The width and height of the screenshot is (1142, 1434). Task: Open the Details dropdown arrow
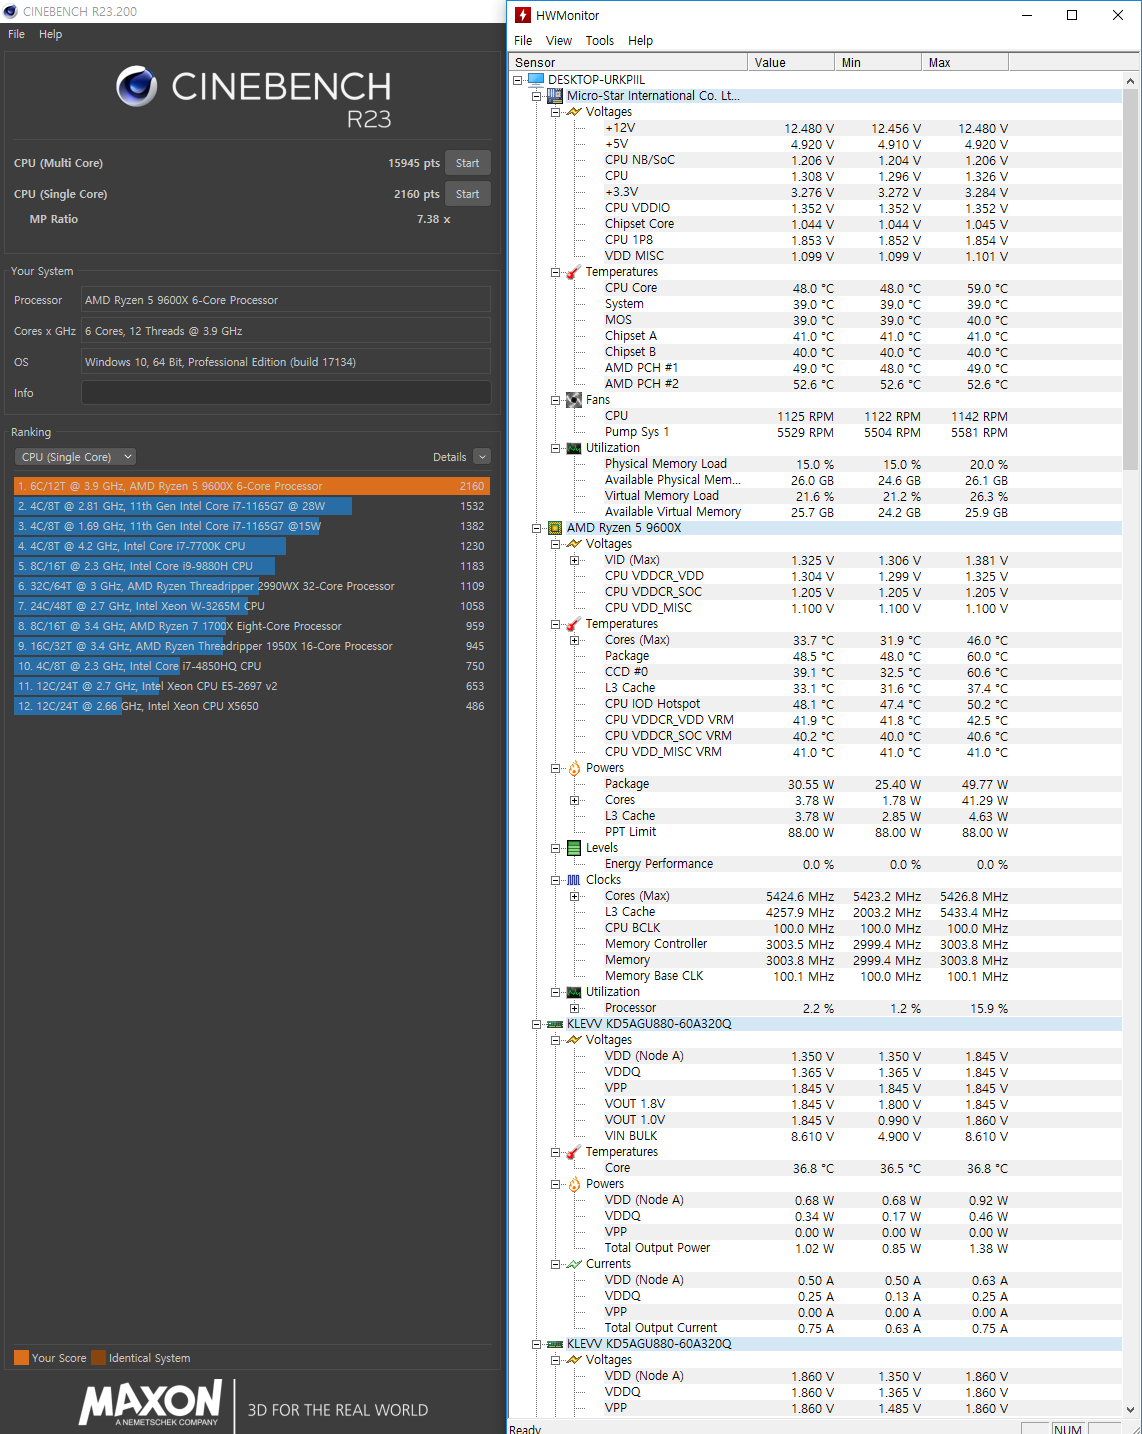[482, 457]
